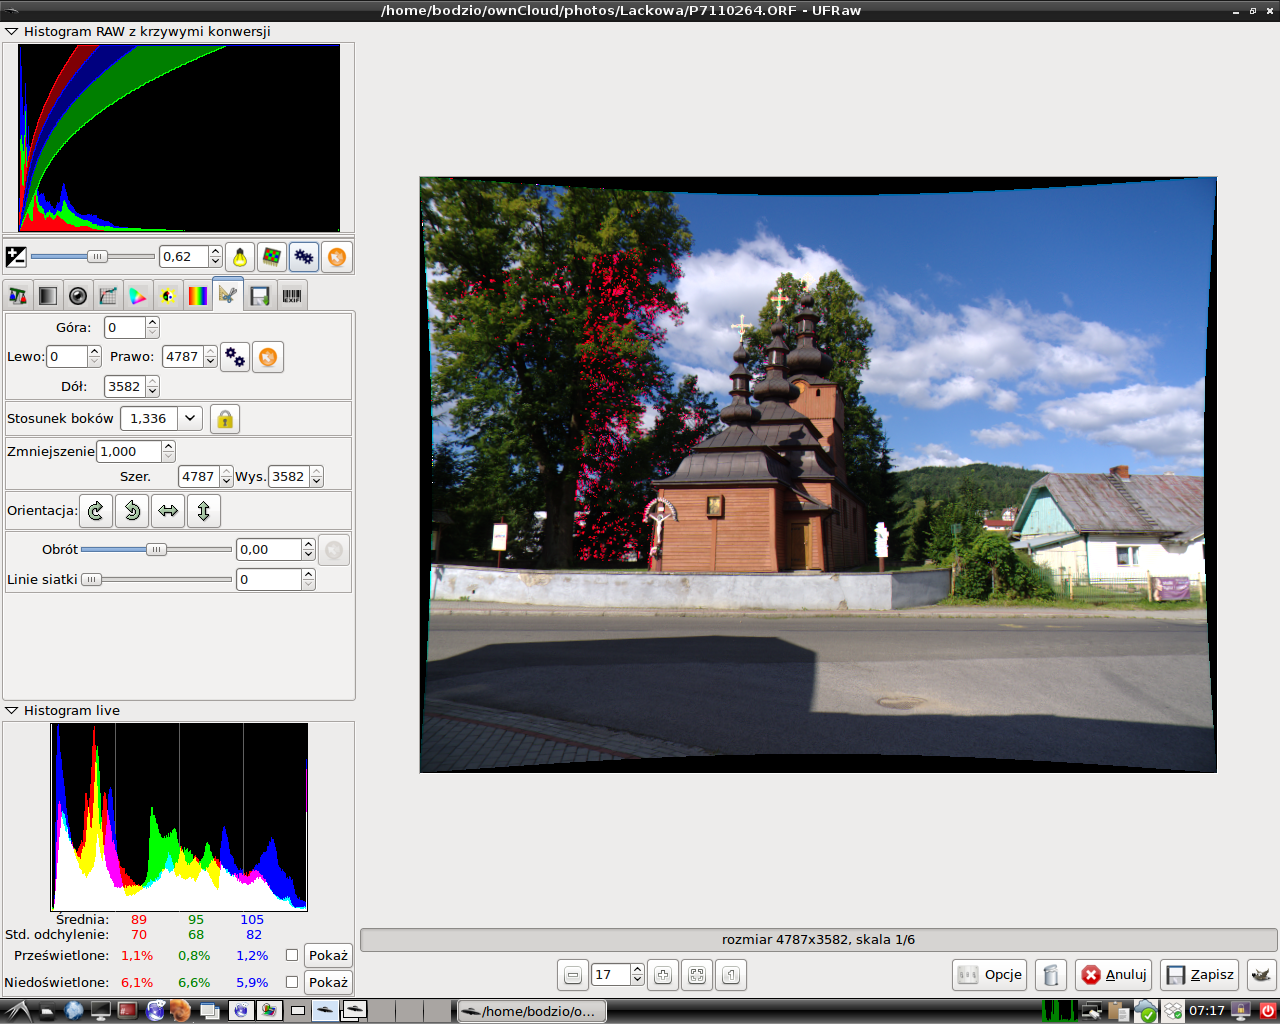Open the Stosunek boków dropdown

tap(190, 419)
